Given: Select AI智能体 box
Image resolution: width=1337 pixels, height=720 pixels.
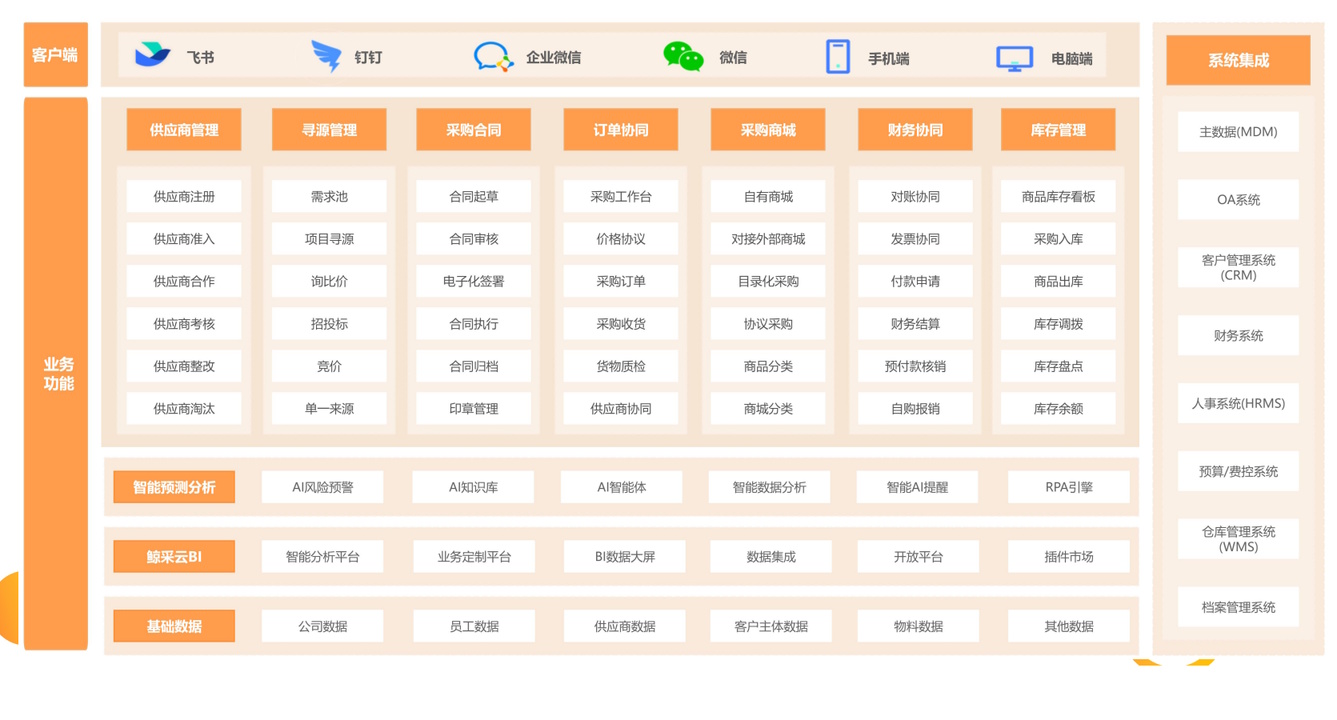Looking at the screenshot, I should [621, 487].
